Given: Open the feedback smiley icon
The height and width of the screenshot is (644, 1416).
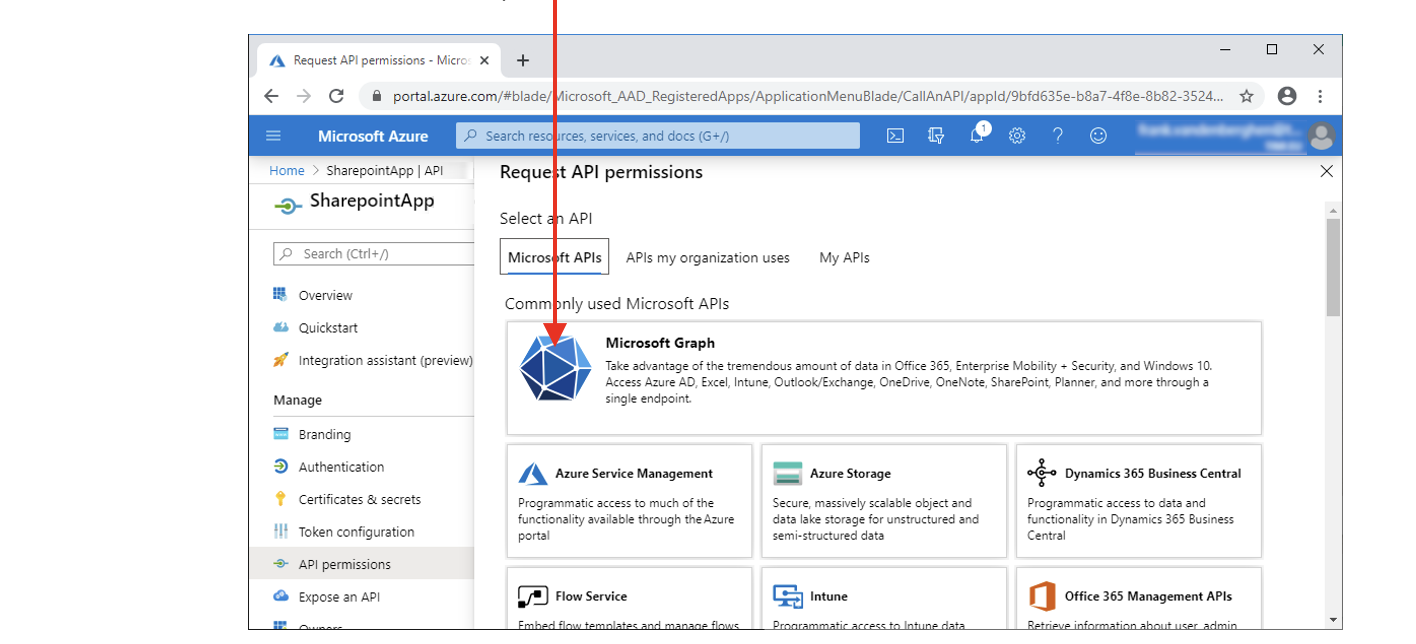Looking at the screenshot, I should (x=1098, y=136).
